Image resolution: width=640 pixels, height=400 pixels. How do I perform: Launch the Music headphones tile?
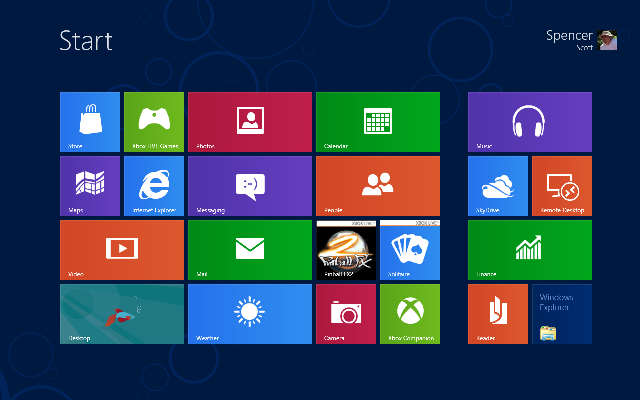tap(529, 122)
